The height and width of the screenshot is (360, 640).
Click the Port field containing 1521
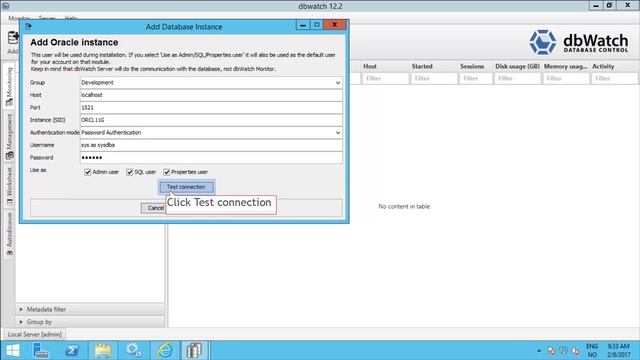click(x=211, y=107)
